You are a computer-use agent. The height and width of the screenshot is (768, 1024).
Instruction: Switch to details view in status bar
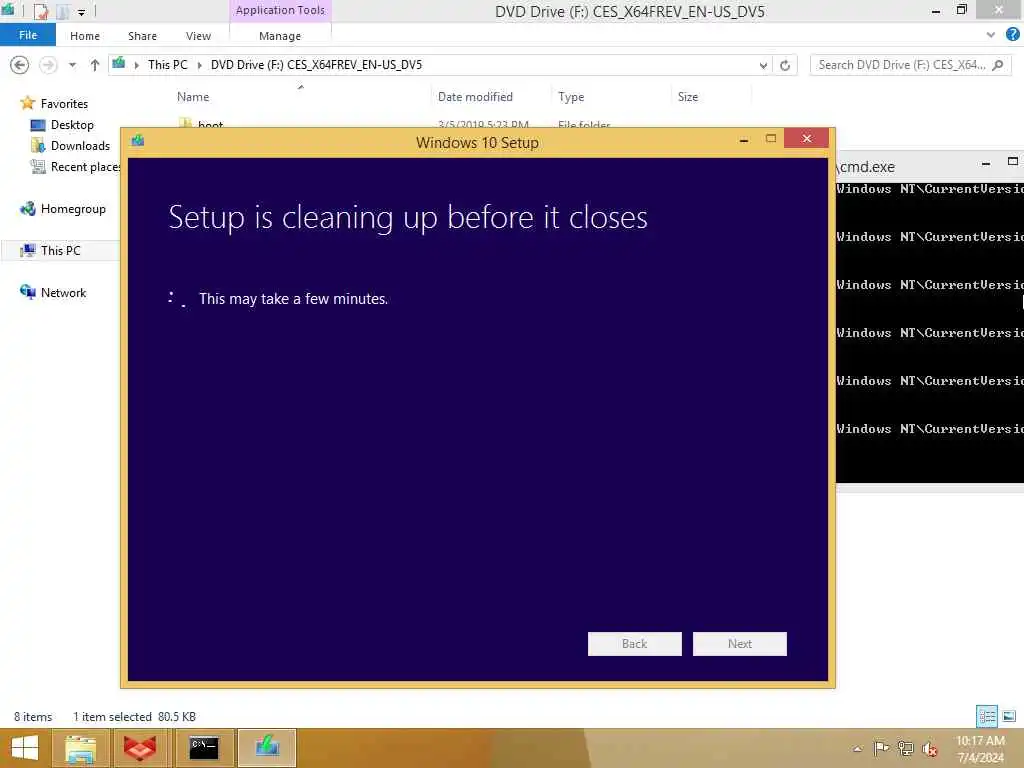pos(986,716)
